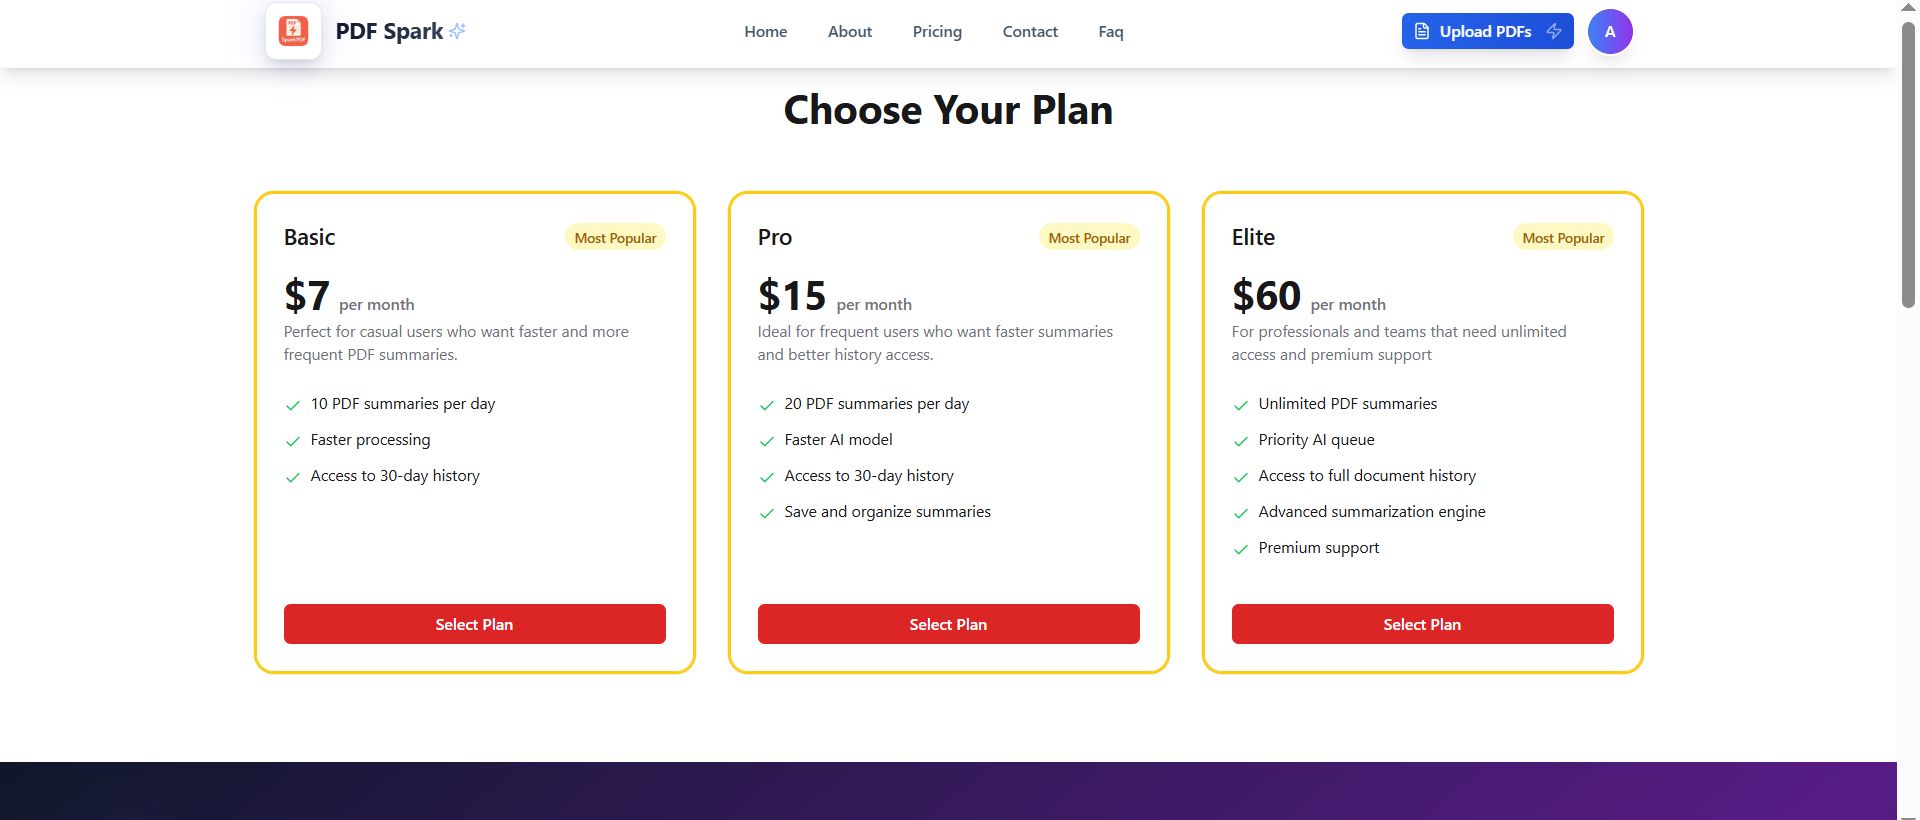The image size is (1920, 820).
Task: Select the Elite plan
Action: 1422,624
